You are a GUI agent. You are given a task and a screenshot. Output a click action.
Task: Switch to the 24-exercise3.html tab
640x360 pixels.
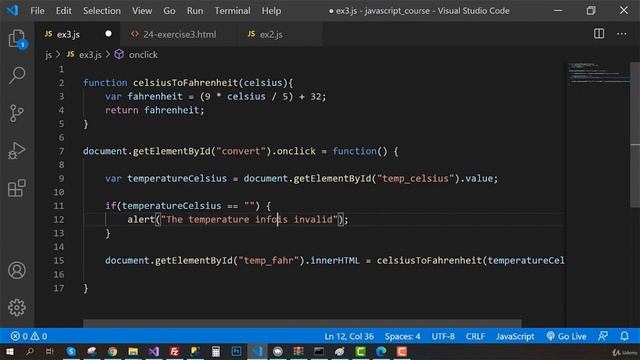[x=179, y=34]
